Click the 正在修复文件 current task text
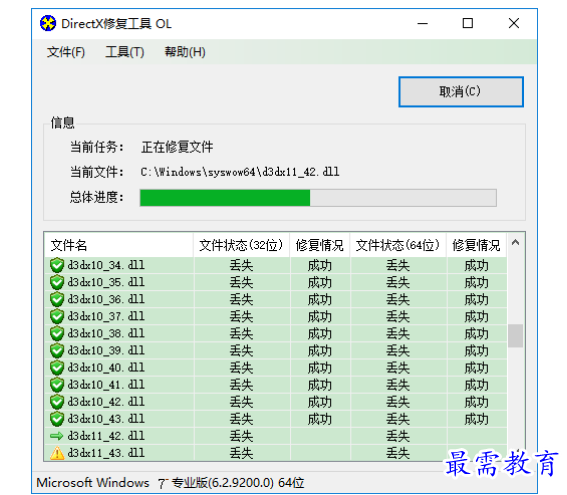Image resolution: width=567 pixels, height=495 pixels. 177,147
